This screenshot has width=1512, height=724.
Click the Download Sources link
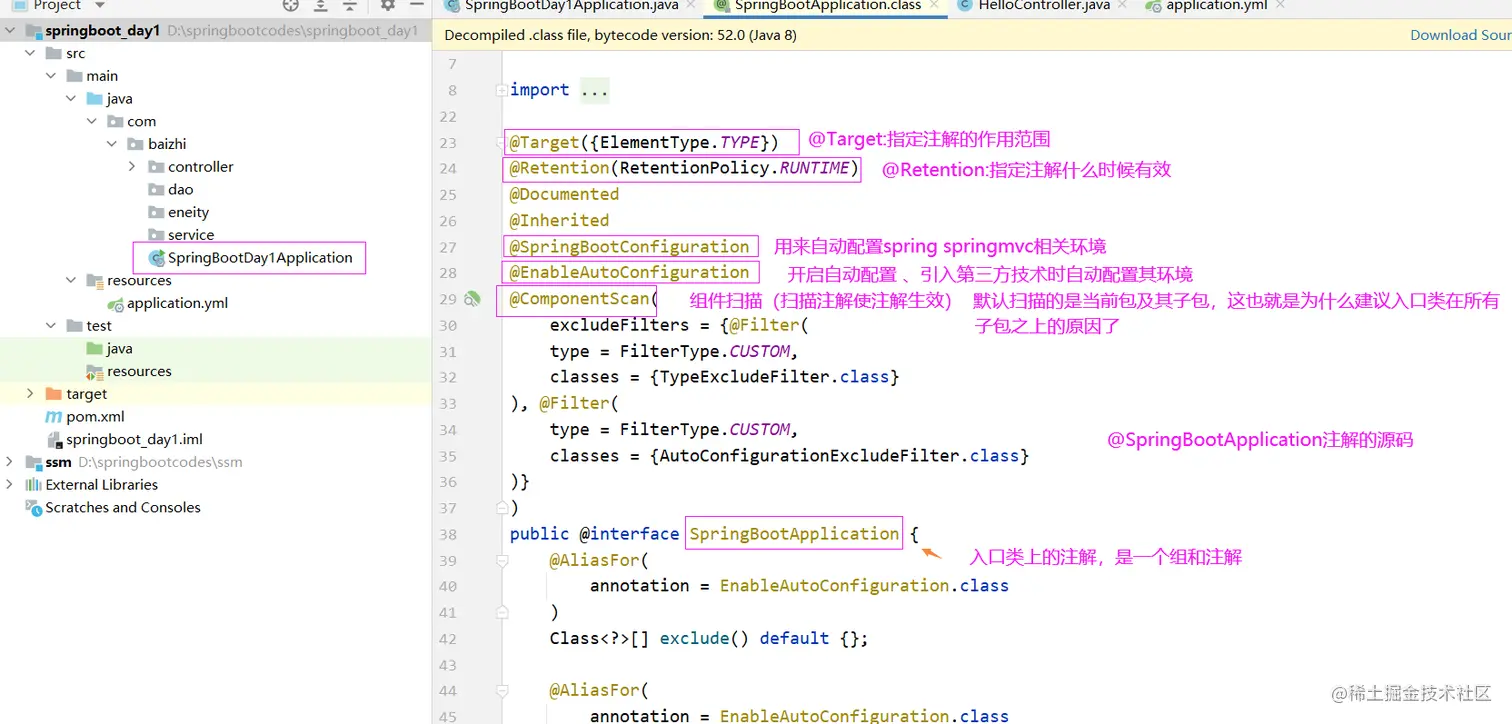(1460, 35)
